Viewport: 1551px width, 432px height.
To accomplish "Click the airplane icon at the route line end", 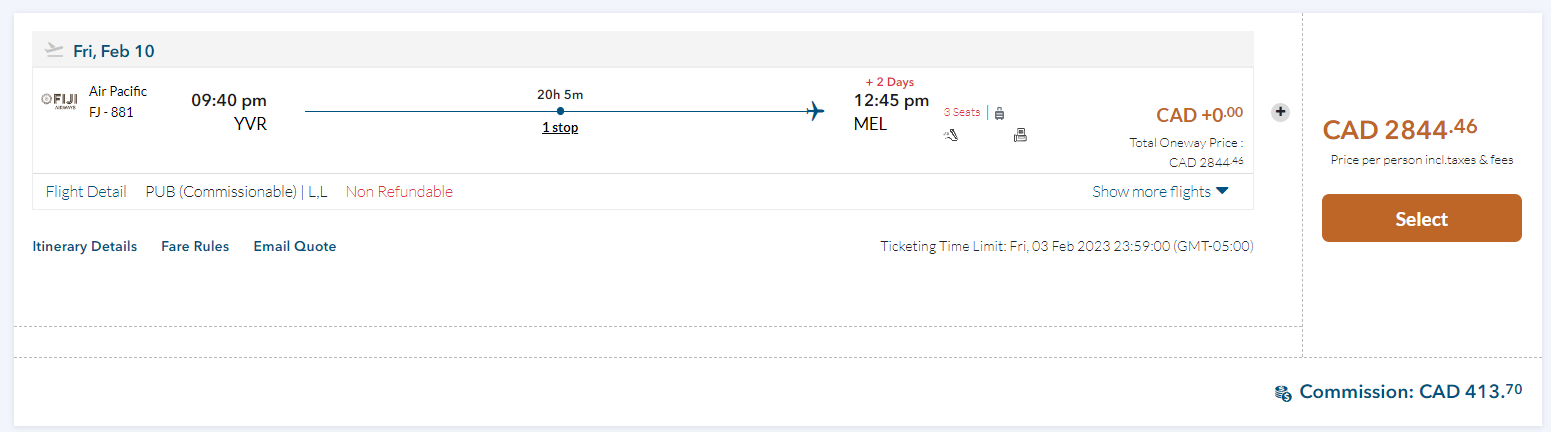I will coord(816,111).
